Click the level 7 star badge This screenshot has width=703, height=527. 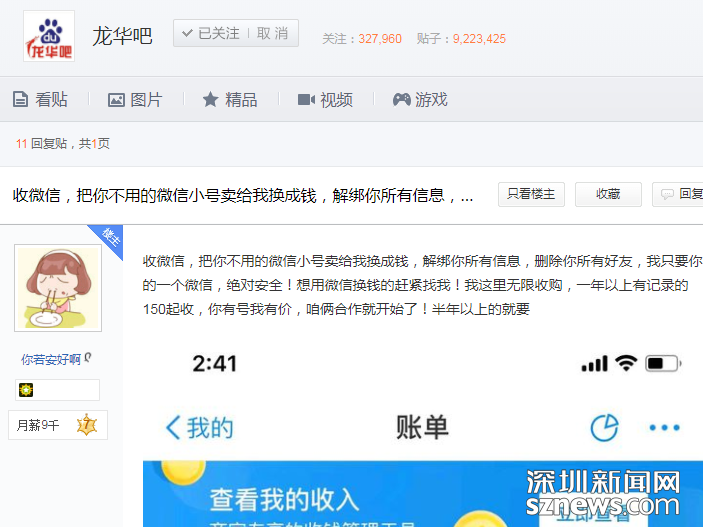pyautogui.click(x=86, y=424)
